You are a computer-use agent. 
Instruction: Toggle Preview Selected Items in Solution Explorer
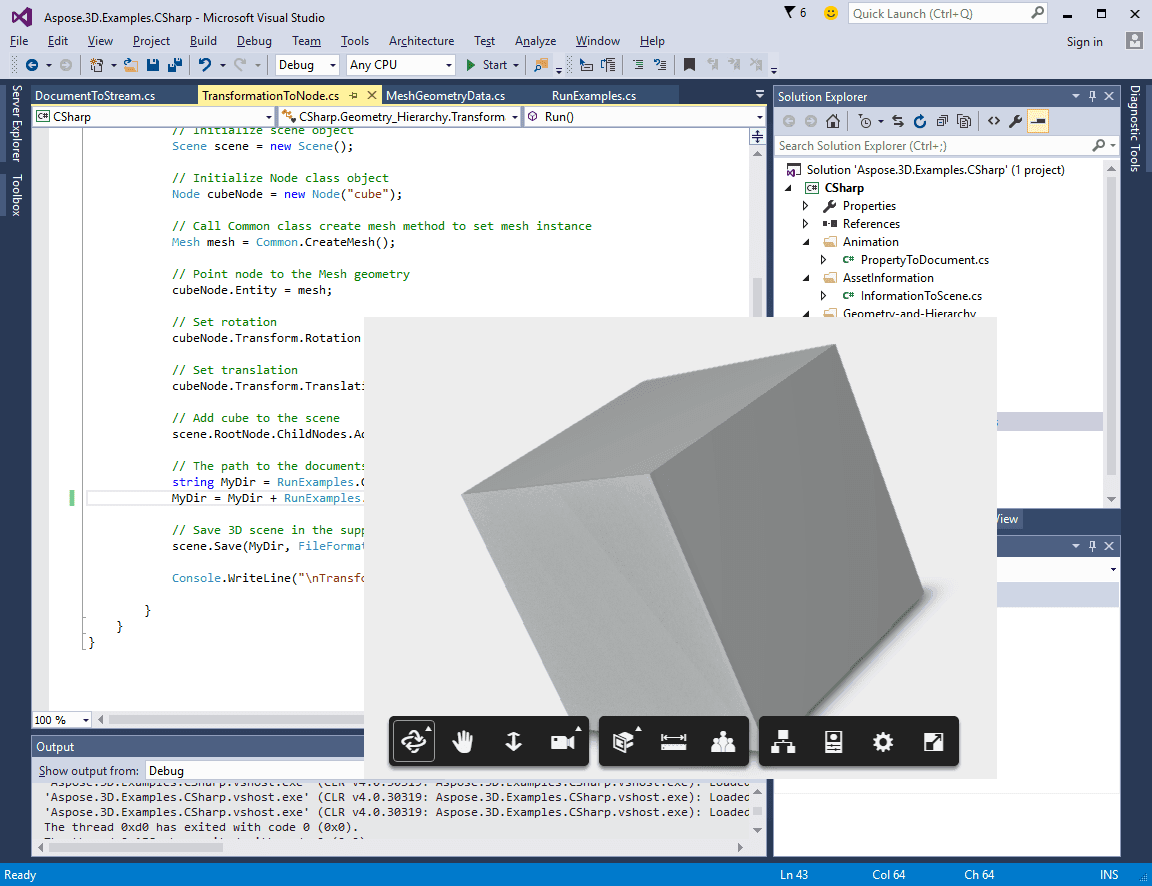pyautogui.click(x=1037, y=121)
